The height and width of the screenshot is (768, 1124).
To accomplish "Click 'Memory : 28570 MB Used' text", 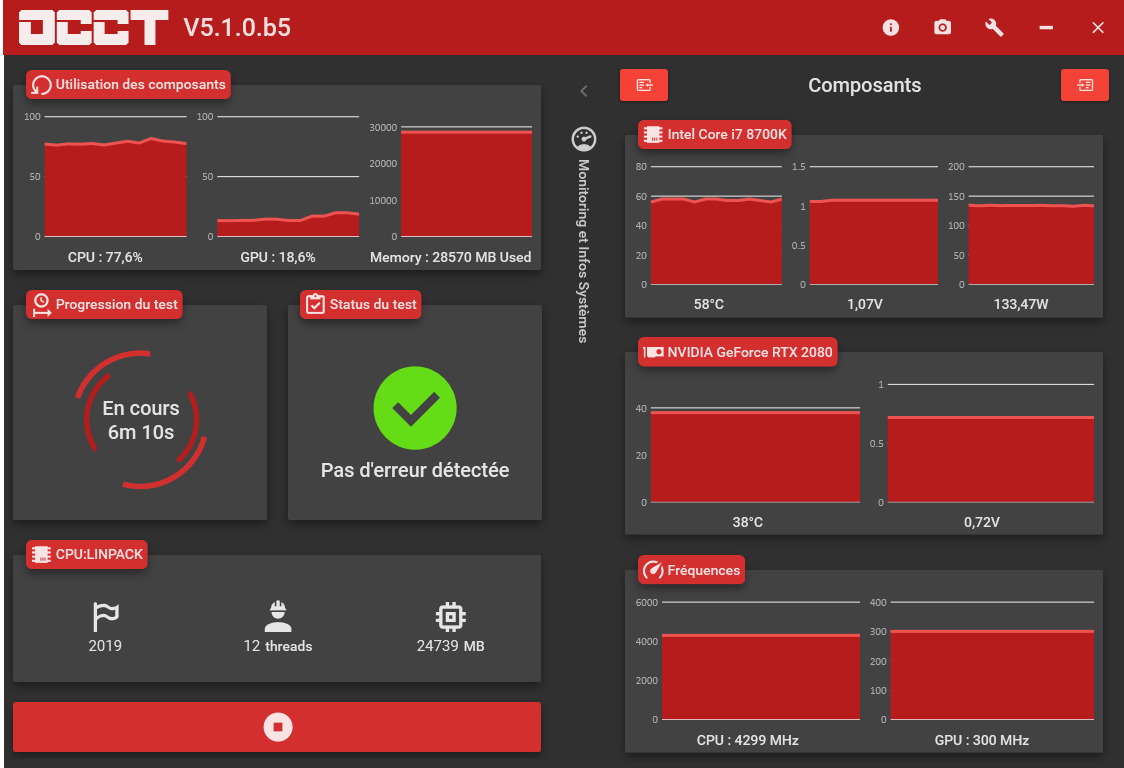I will [x=450, y=257].
